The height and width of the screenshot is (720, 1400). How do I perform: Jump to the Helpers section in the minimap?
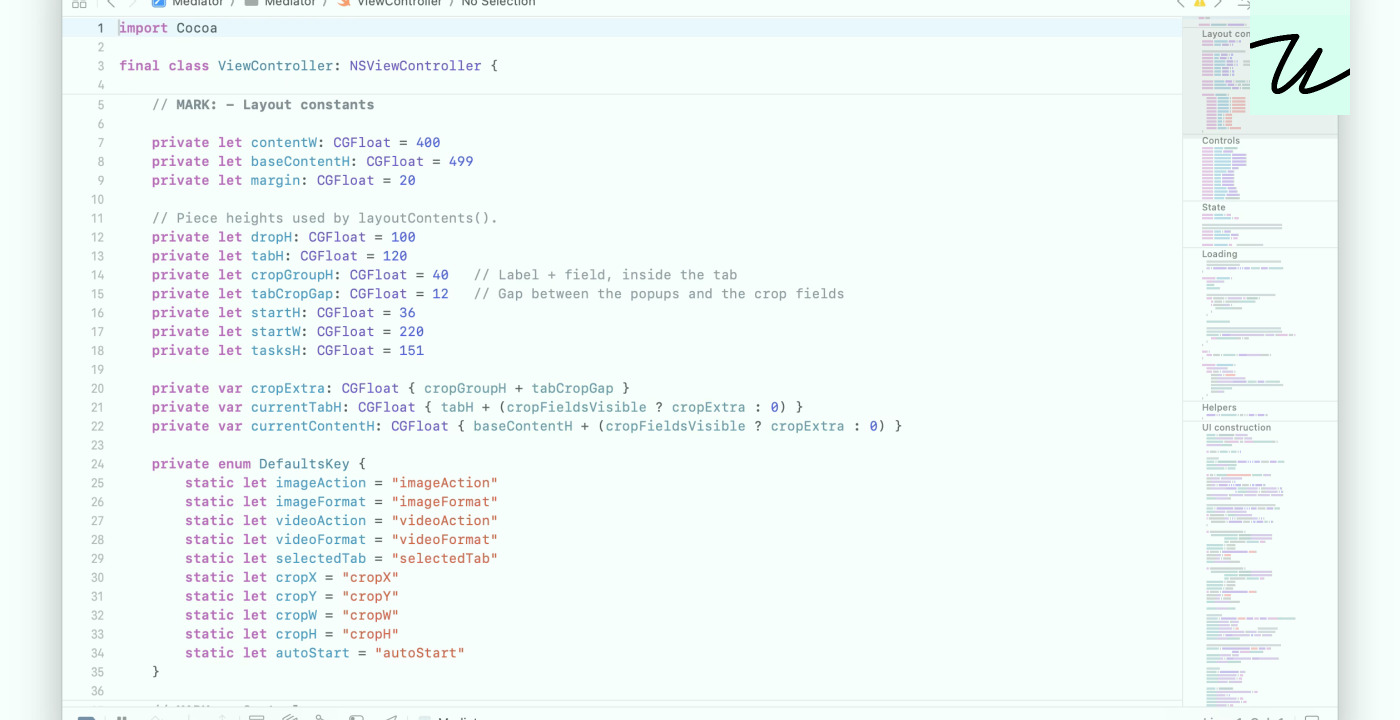[1219, 408]
